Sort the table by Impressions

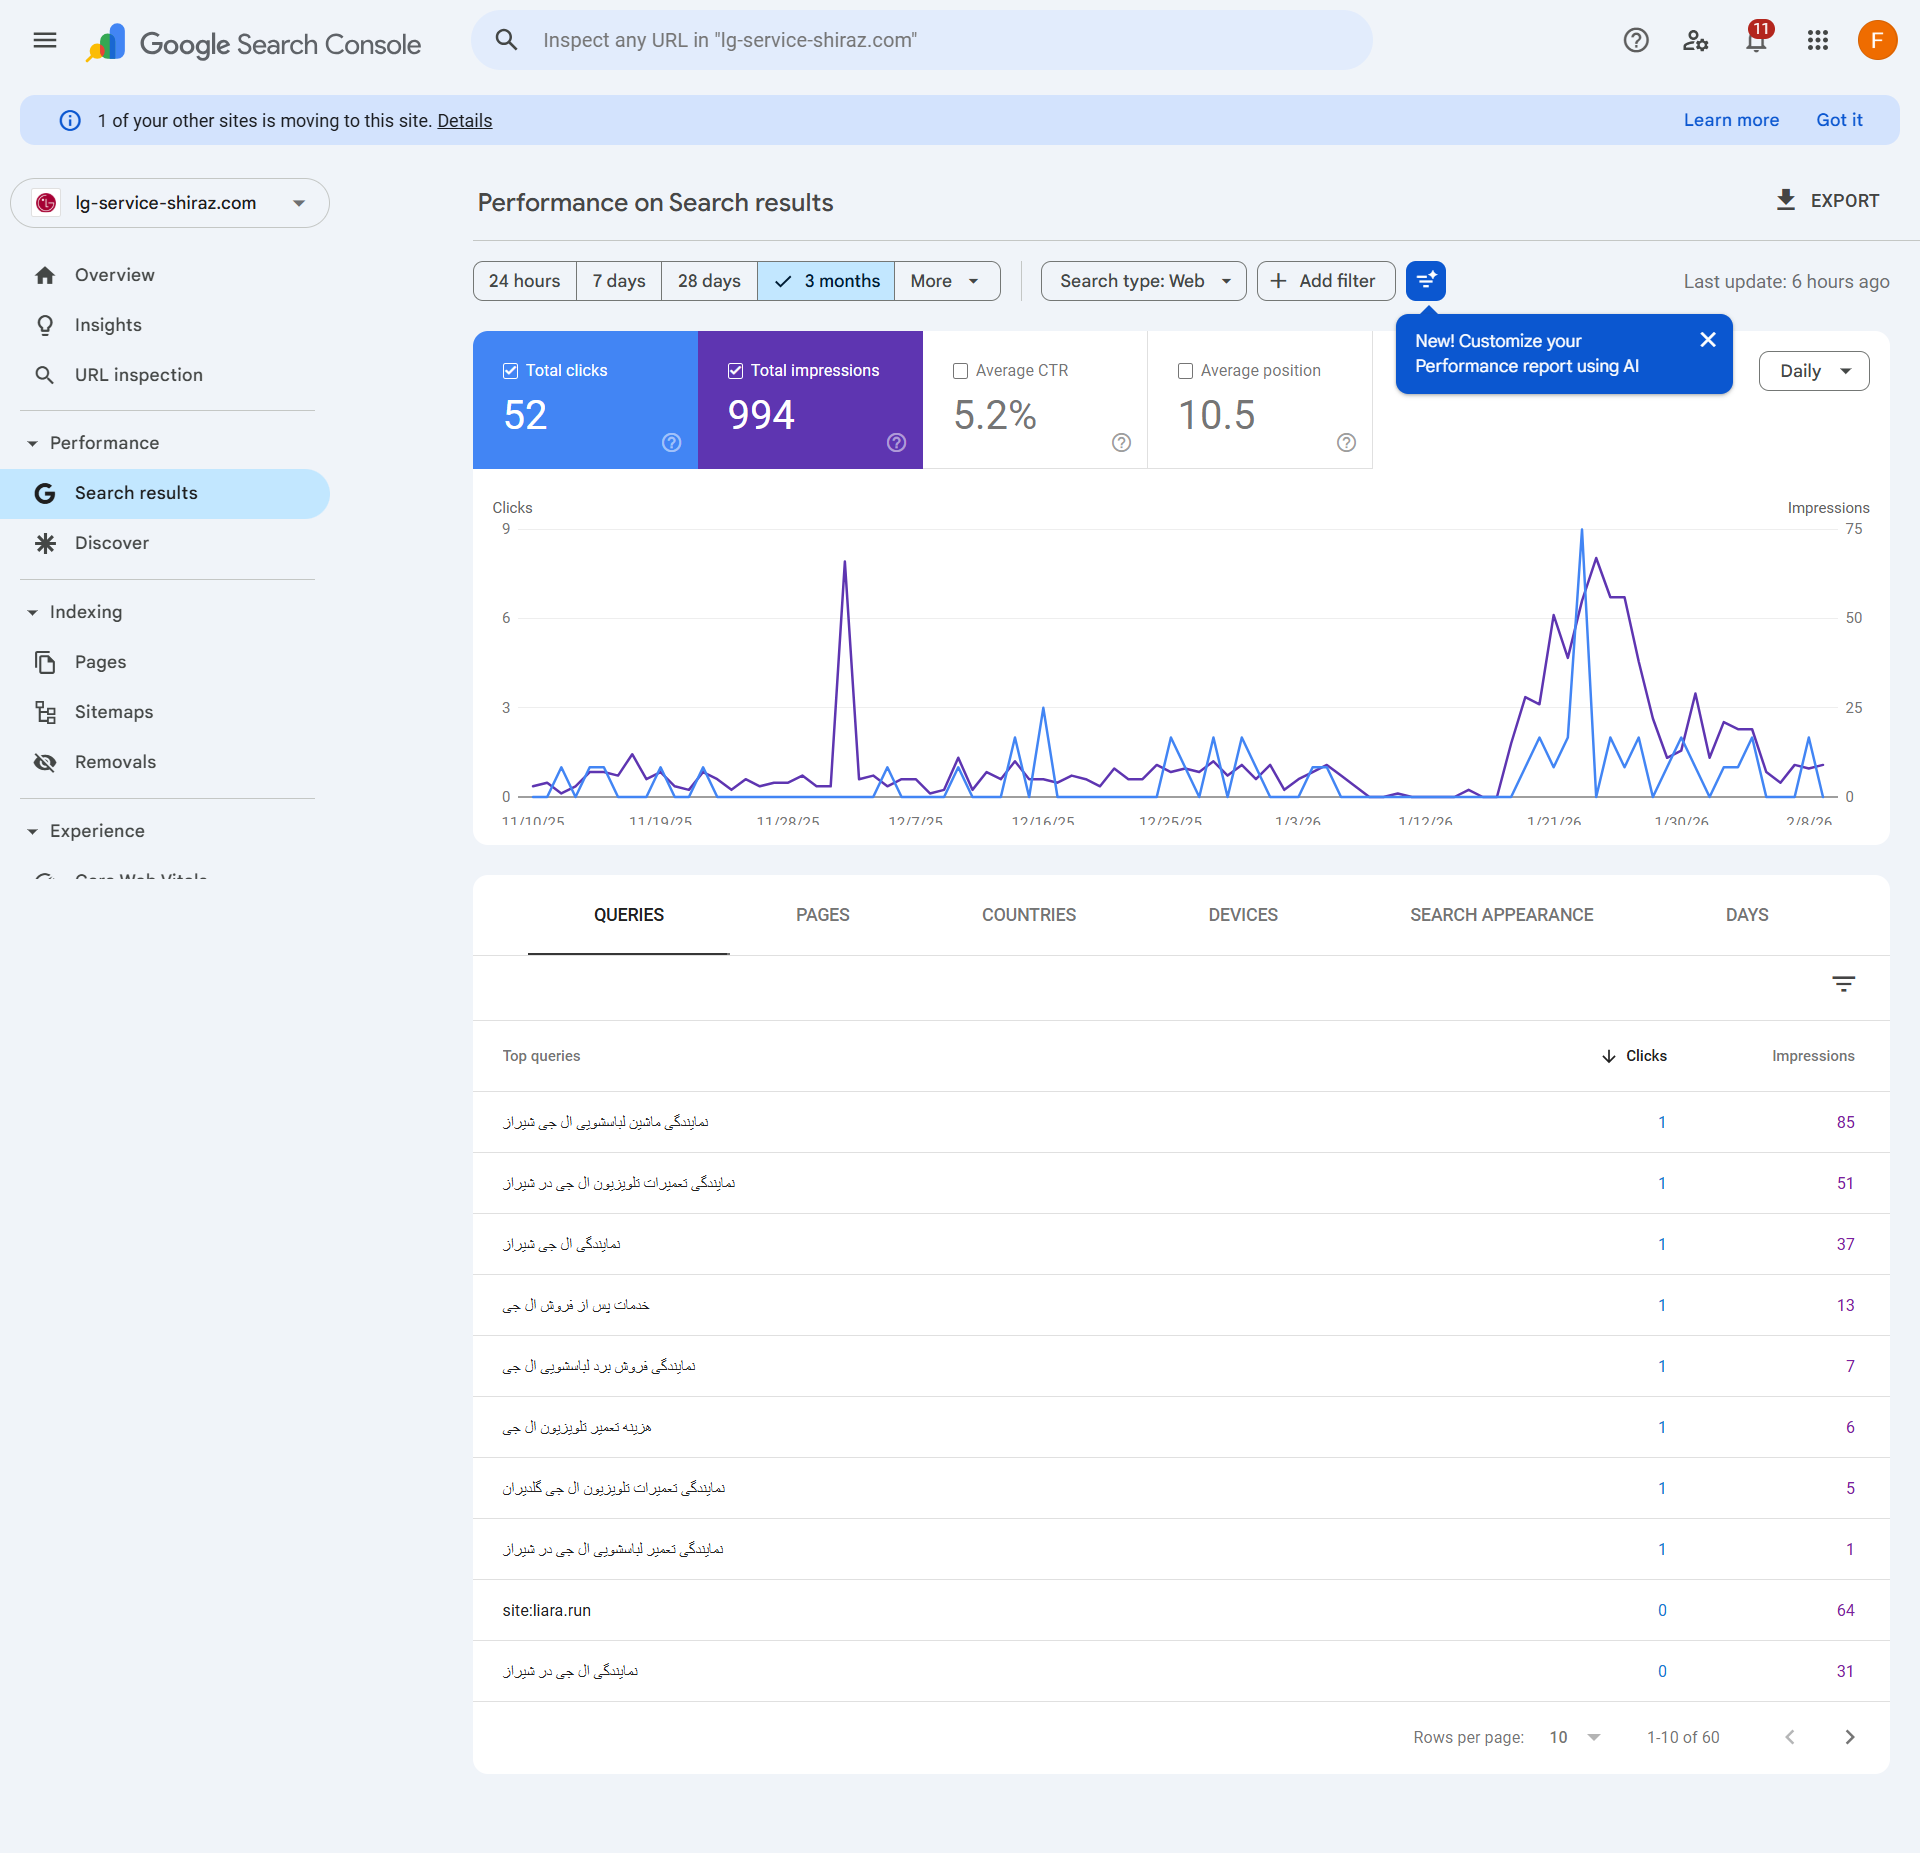click(x=1813, y=1056)
